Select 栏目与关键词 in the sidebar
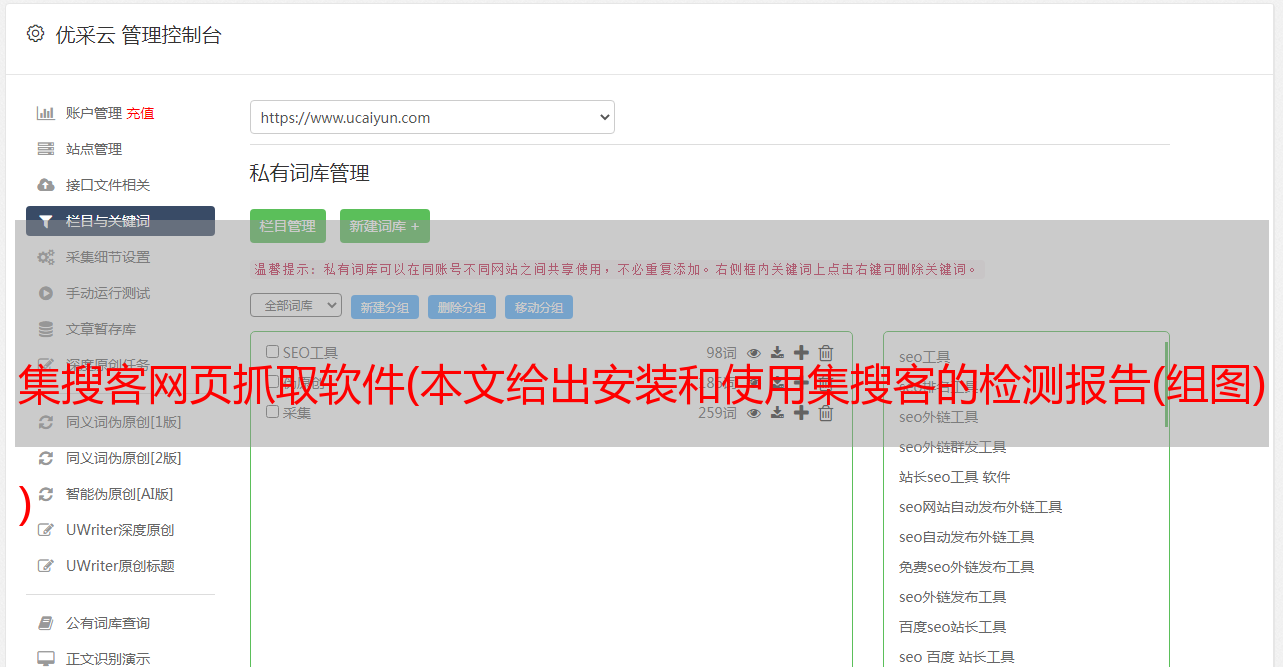 [120, 221]
